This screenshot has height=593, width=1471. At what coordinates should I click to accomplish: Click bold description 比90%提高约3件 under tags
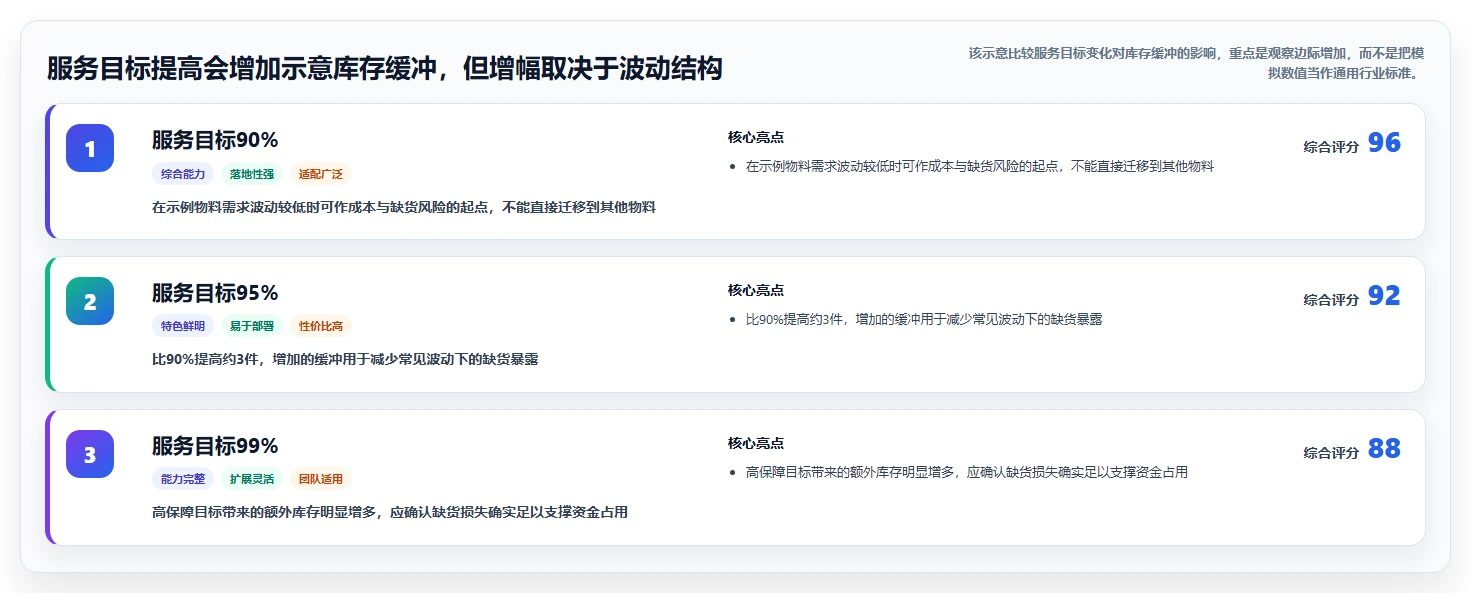345,359
